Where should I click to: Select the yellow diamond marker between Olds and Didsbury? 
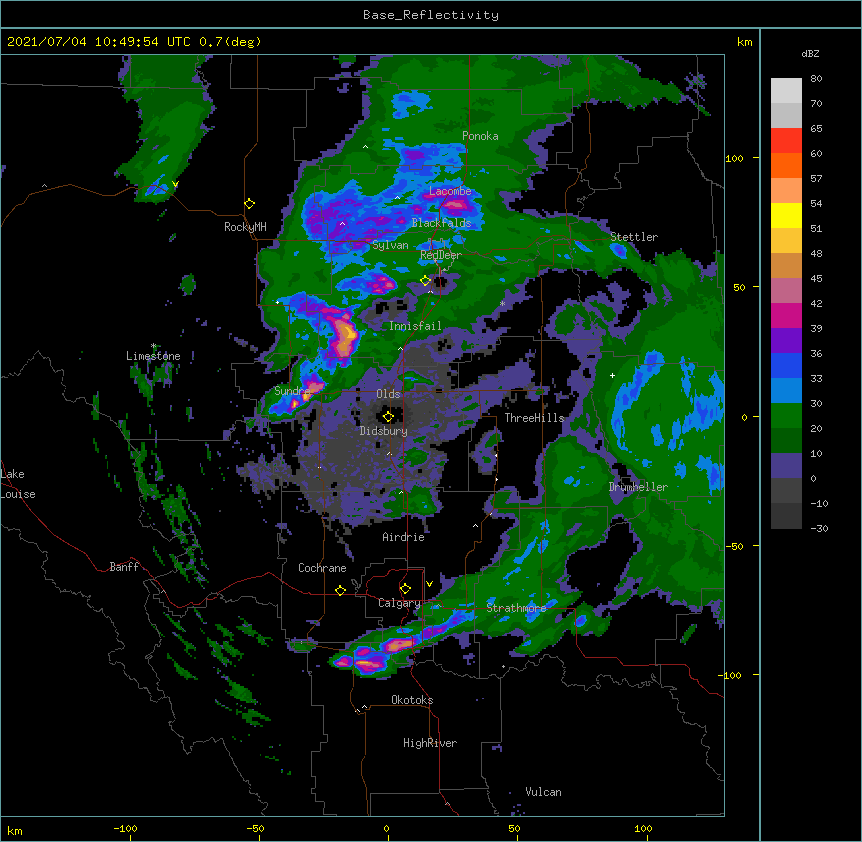click(388, 417)
